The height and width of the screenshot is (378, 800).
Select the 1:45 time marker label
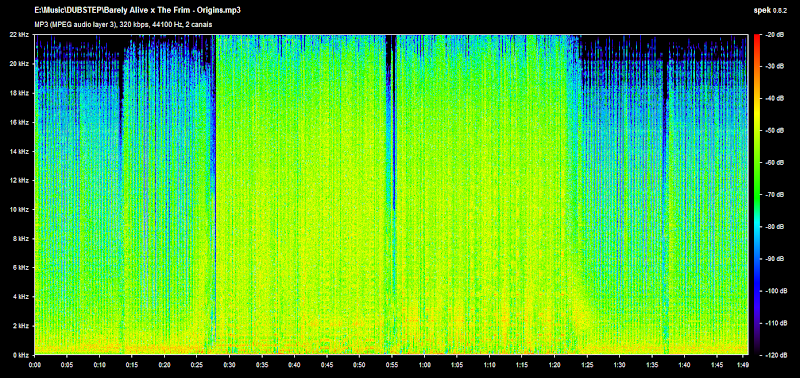click(717, 365)
